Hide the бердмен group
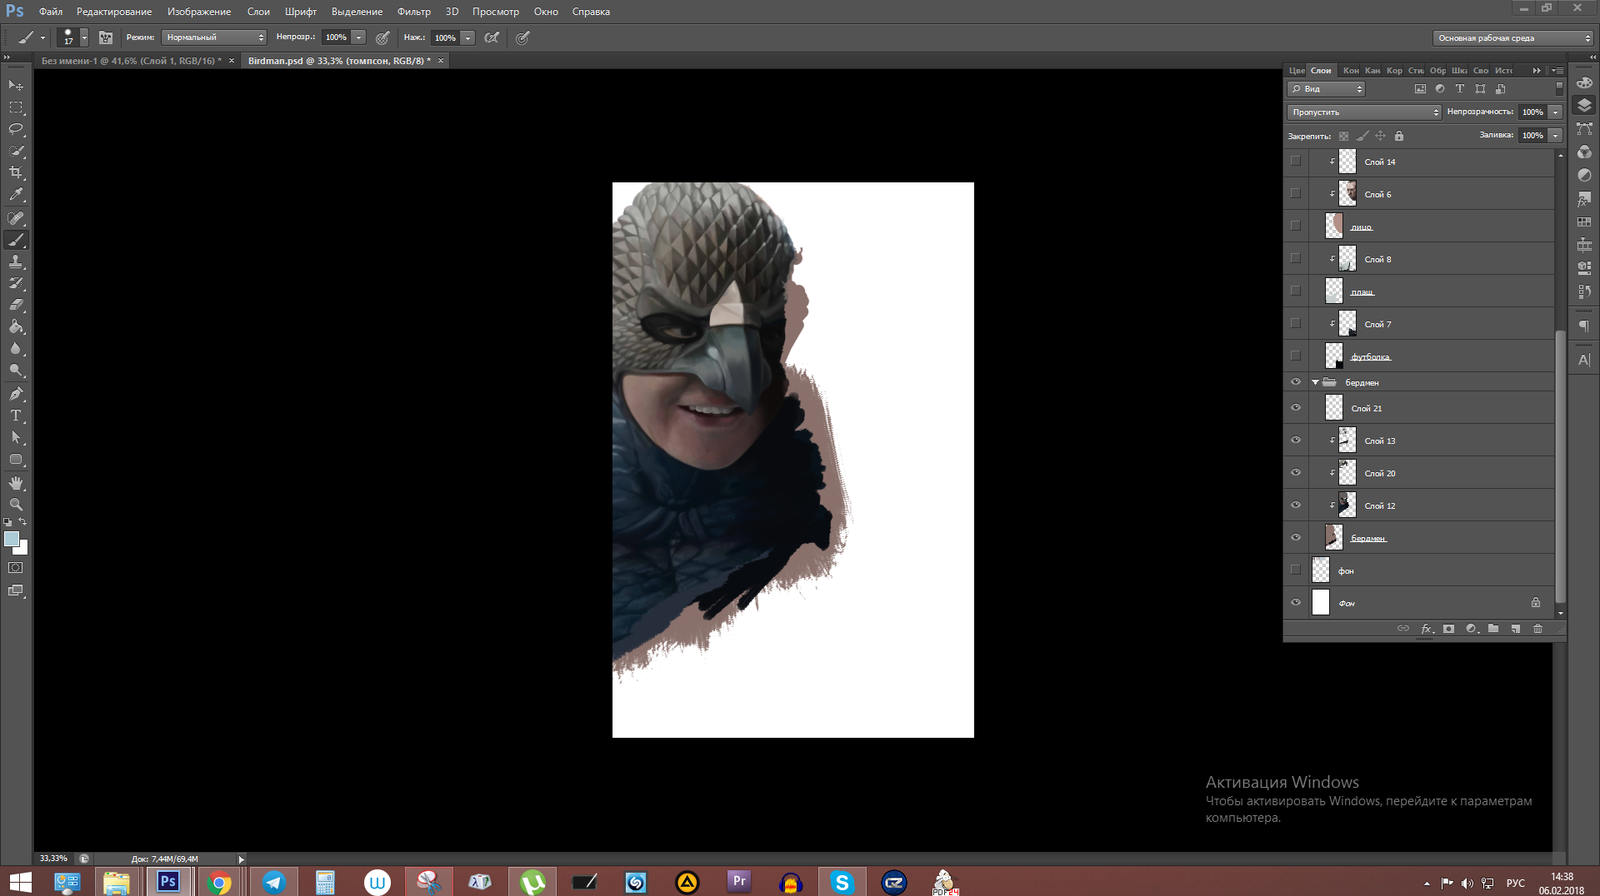The height and width of the screenshot is (896, 1600). pyautogui.click(x=1296, y=382)
